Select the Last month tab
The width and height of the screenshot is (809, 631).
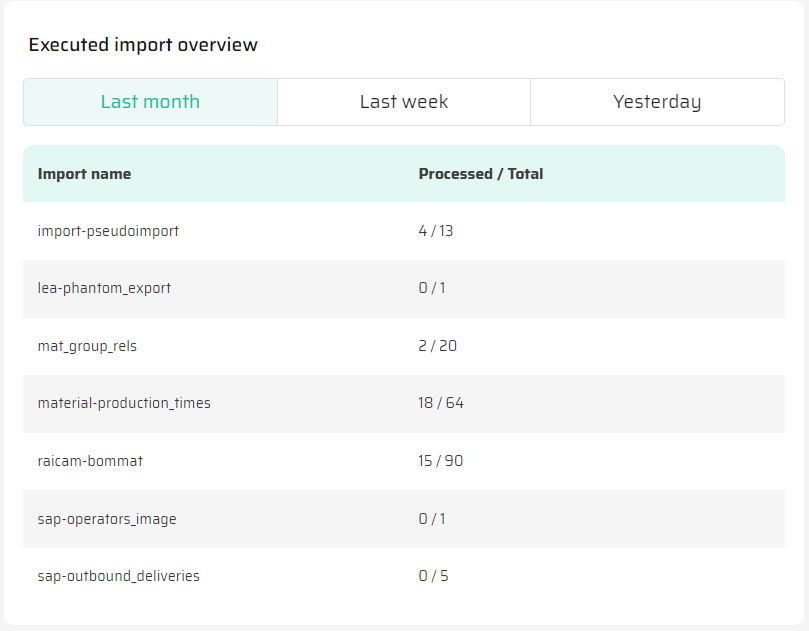tap(150, 102)
